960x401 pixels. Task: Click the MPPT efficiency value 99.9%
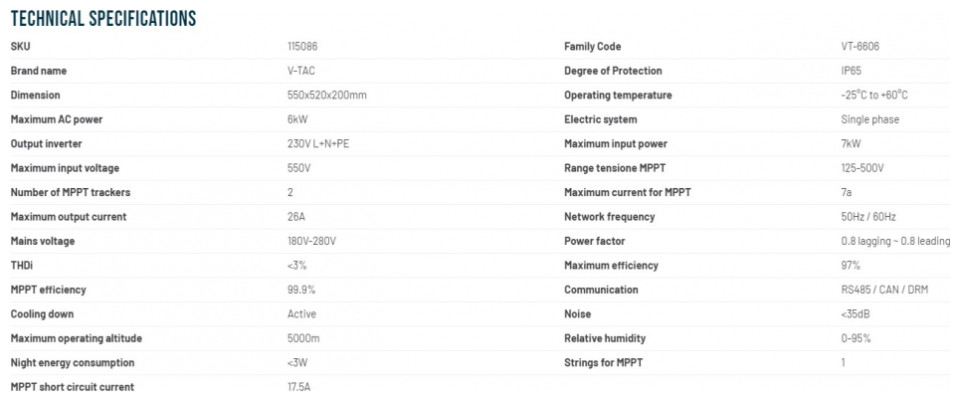(302, 290)
